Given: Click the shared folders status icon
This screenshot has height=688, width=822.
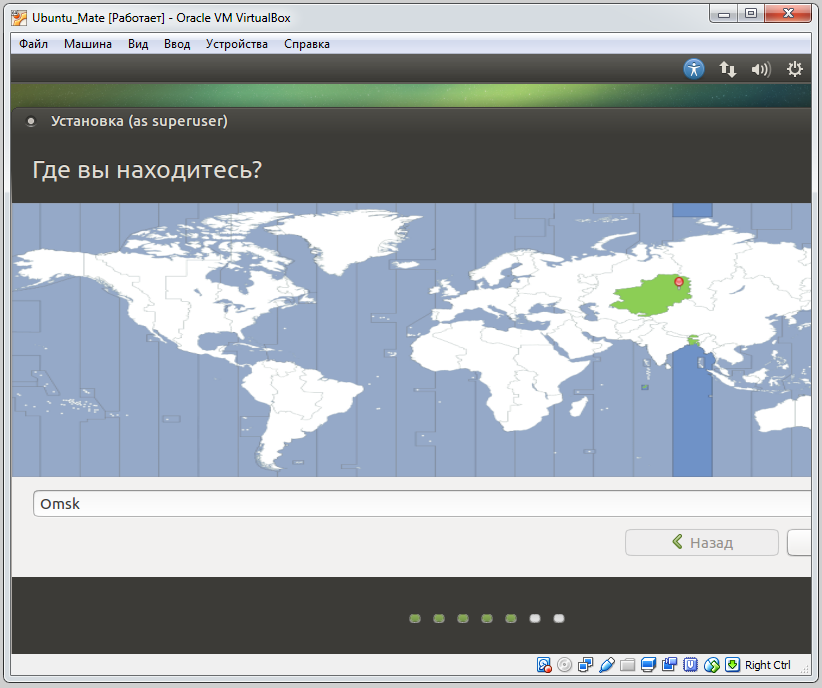Looking at the screenshot, I should pos(628,665).
